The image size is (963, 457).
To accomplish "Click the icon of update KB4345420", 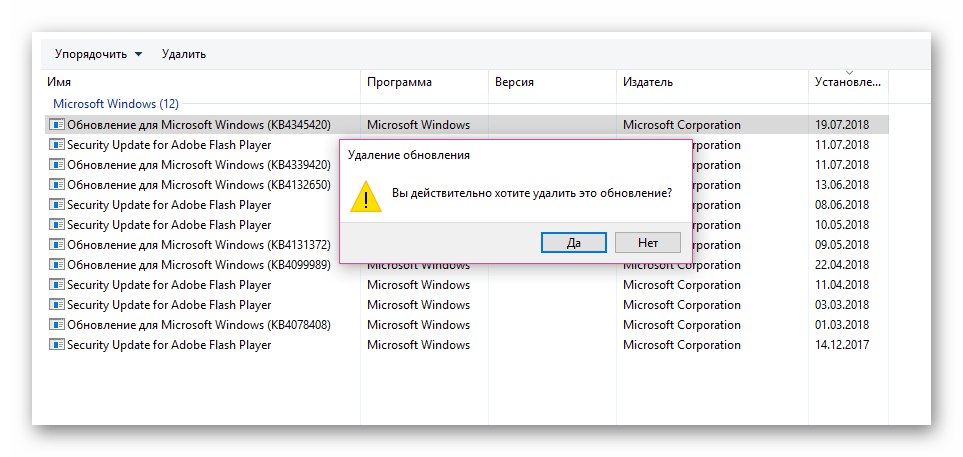I will [x=57, y=125].
